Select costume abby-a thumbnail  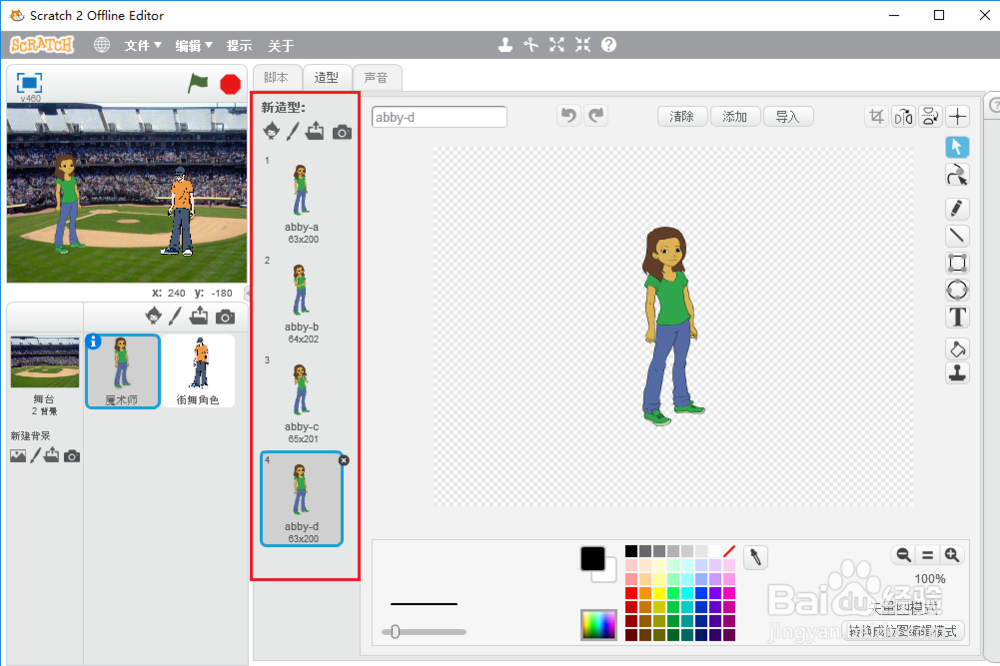[x=301, y=200]
